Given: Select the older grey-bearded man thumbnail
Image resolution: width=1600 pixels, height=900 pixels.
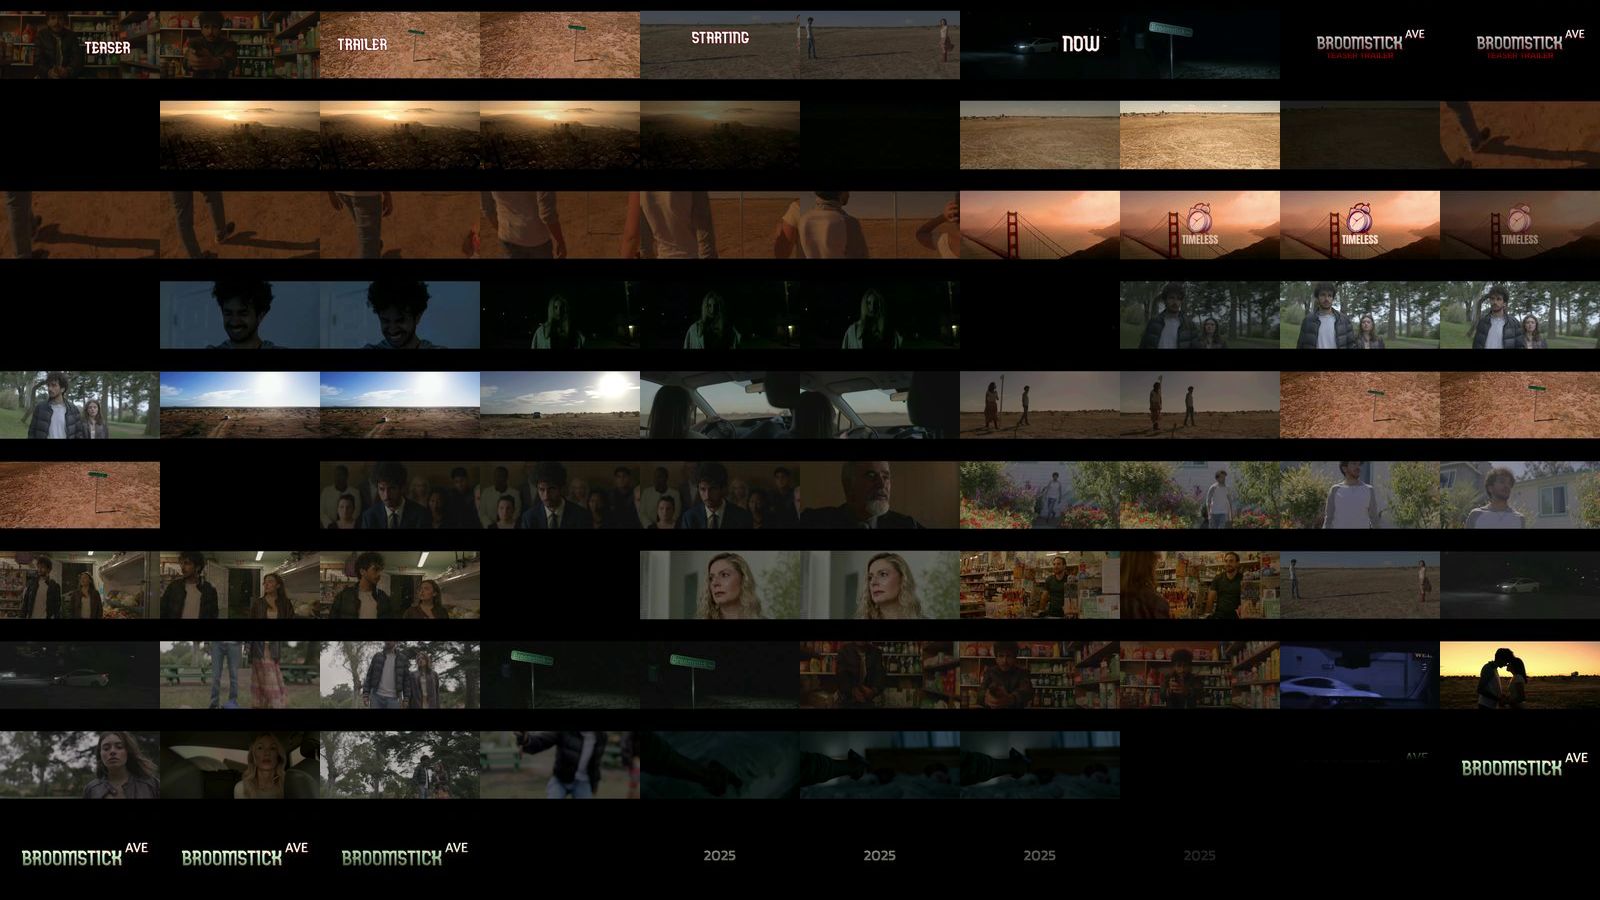Looking at the screenshot, I should coord(880,495).
